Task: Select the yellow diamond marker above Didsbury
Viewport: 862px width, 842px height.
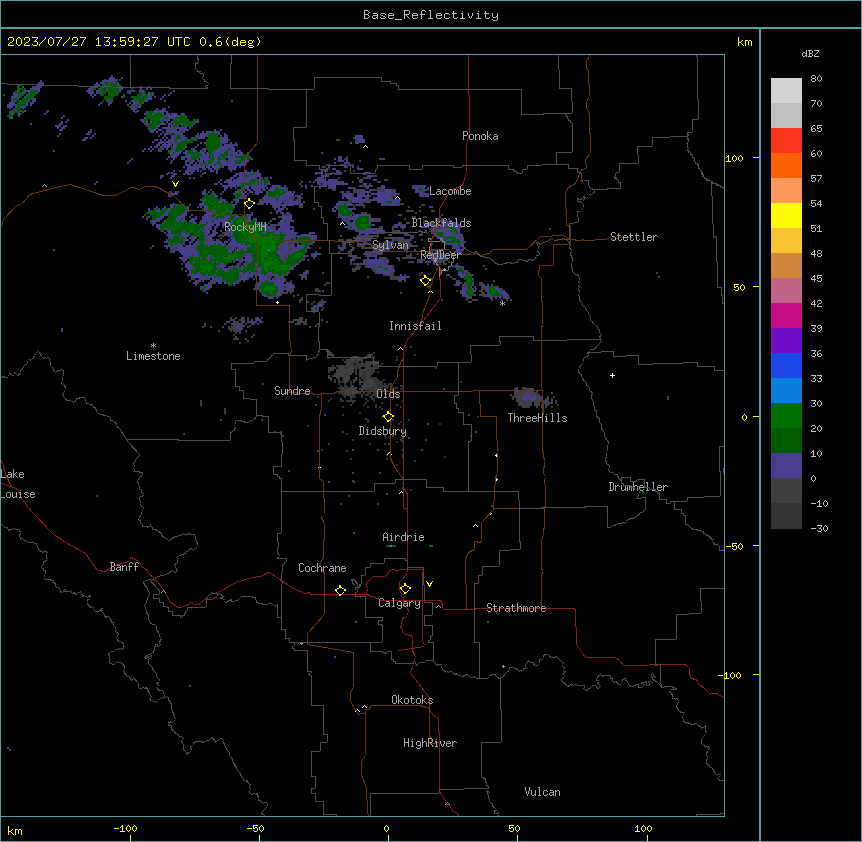Action: coord(388,417)
